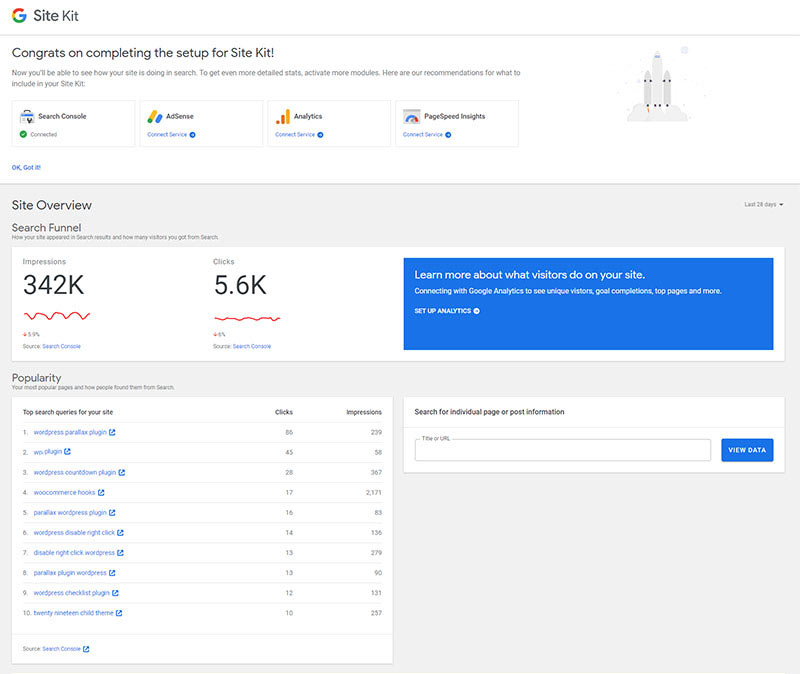
Task: Open Search Console source link under Clicks
Action: [x=252, y=346]
